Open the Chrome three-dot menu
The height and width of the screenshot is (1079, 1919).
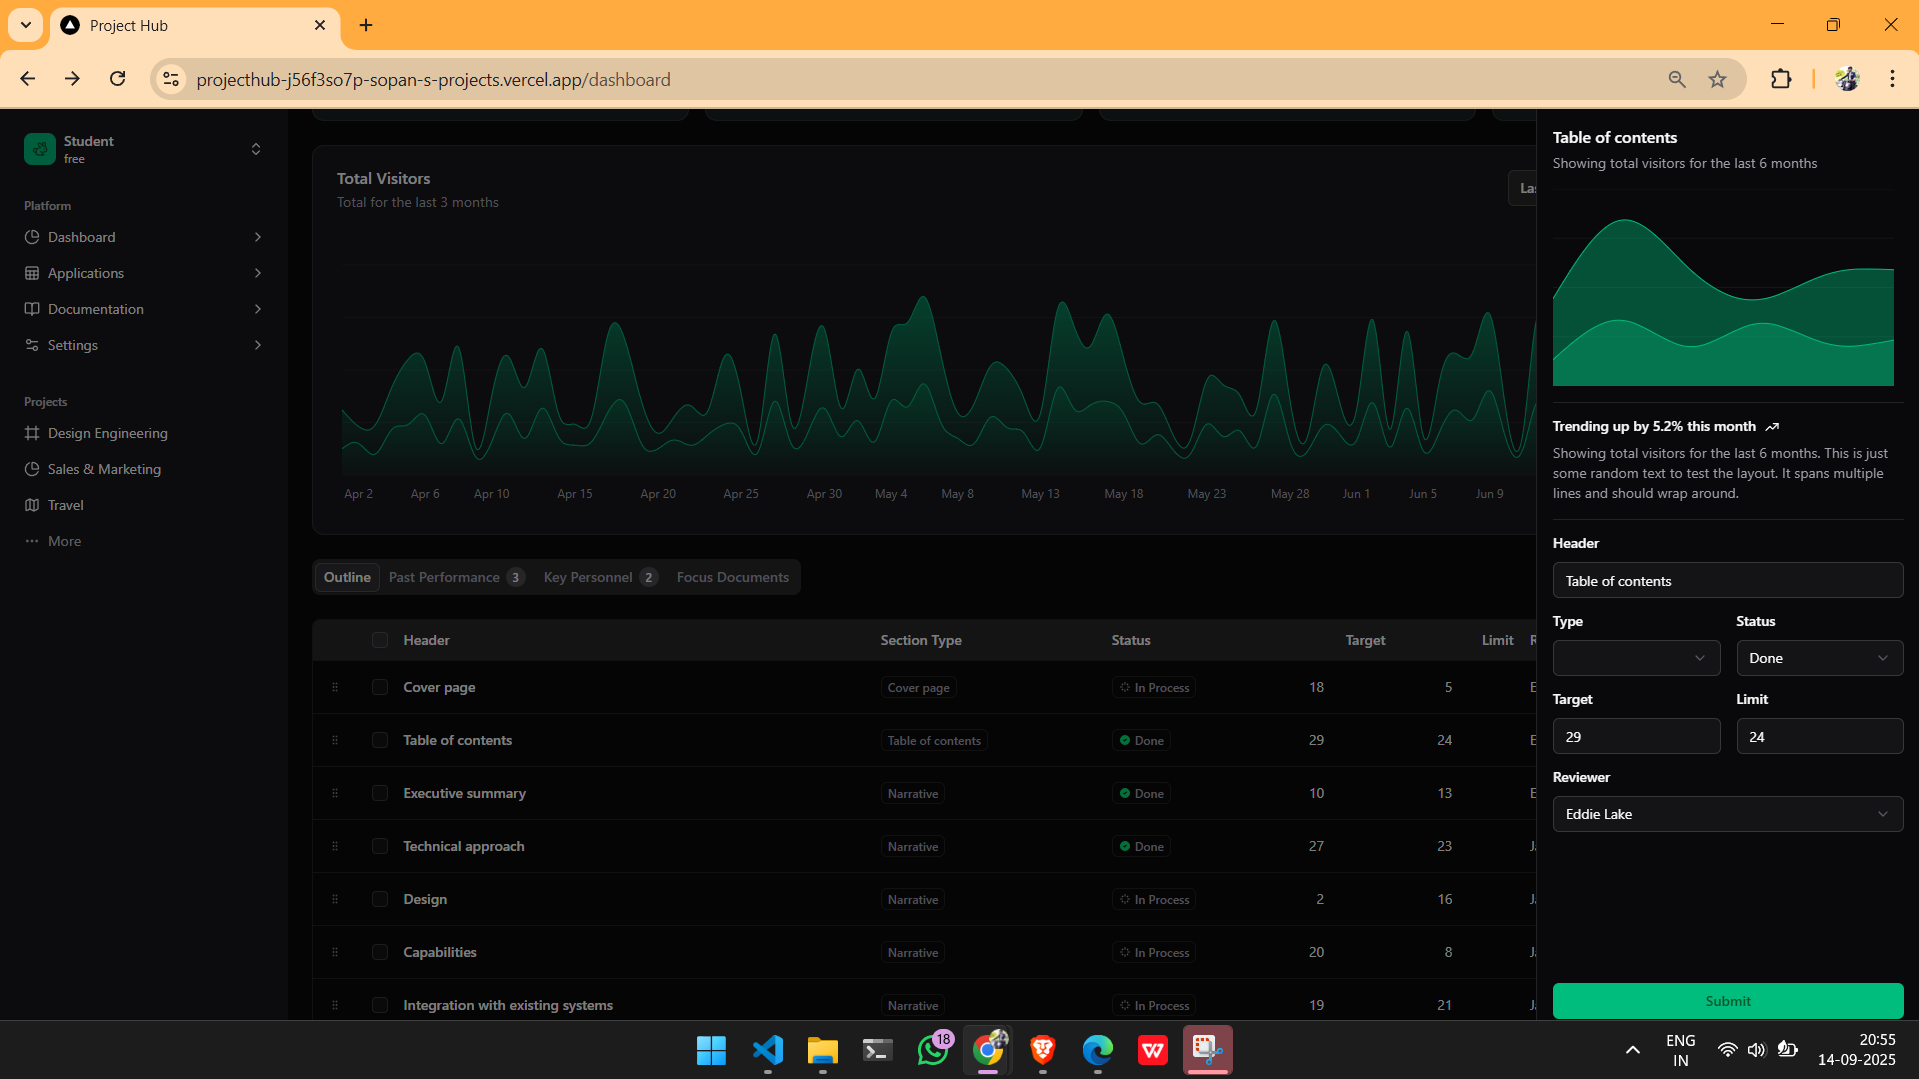tap(1892, 79)
